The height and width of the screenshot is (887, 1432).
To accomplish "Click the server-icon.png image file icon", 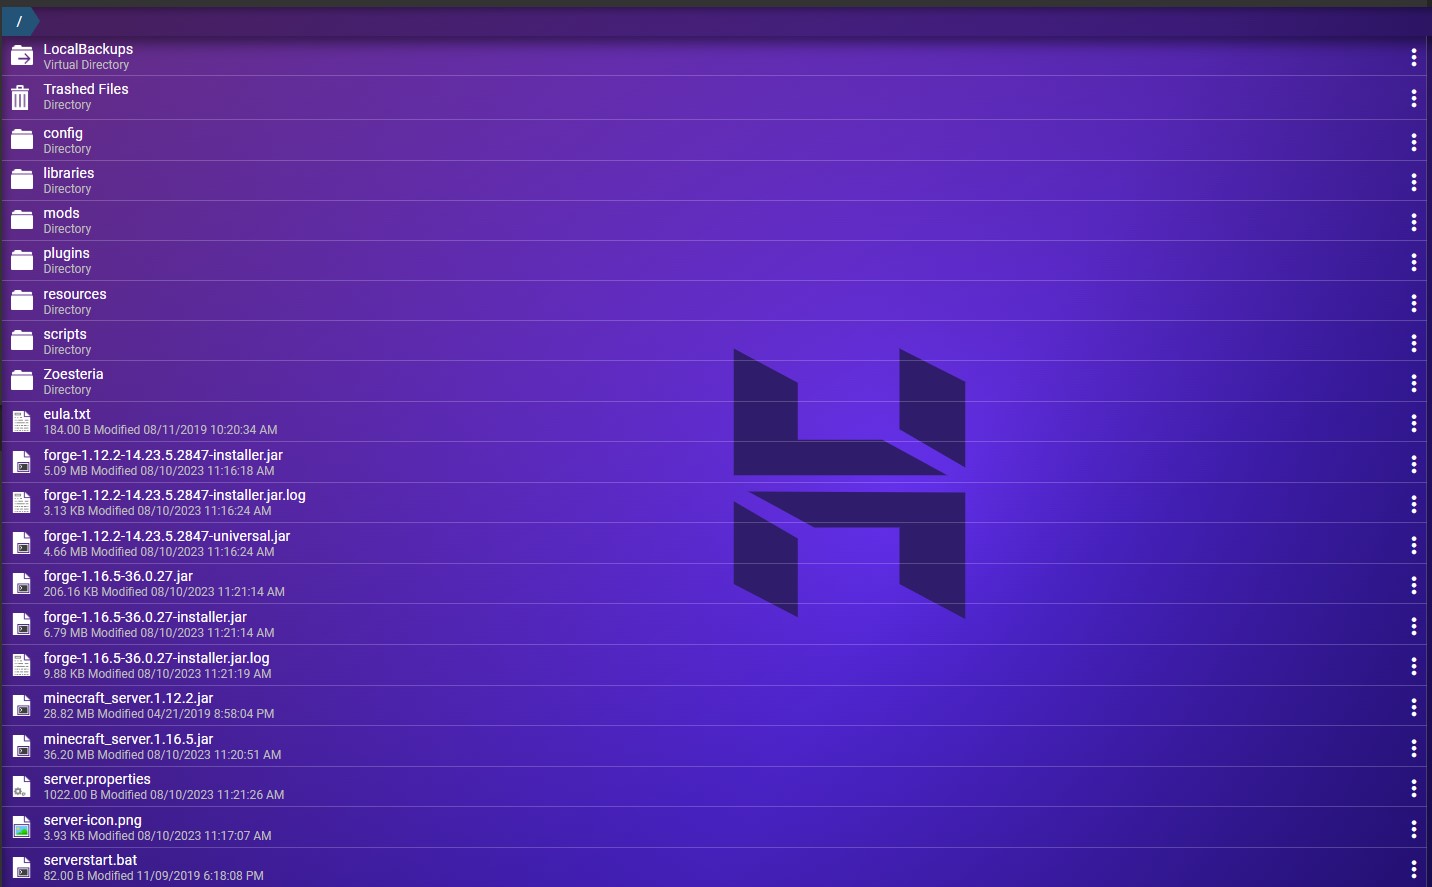I will 22,828.
